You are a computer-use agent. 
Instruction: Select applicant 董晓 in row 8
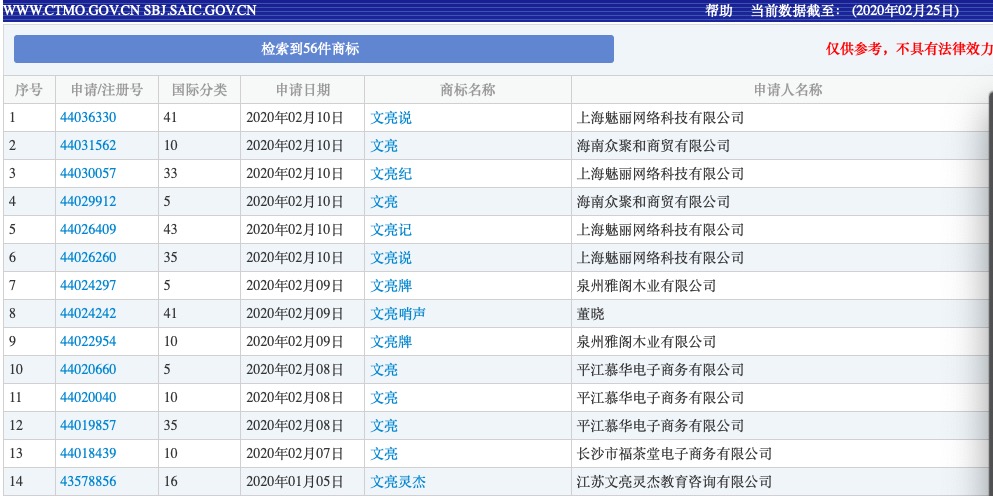[x=590, y=314]
